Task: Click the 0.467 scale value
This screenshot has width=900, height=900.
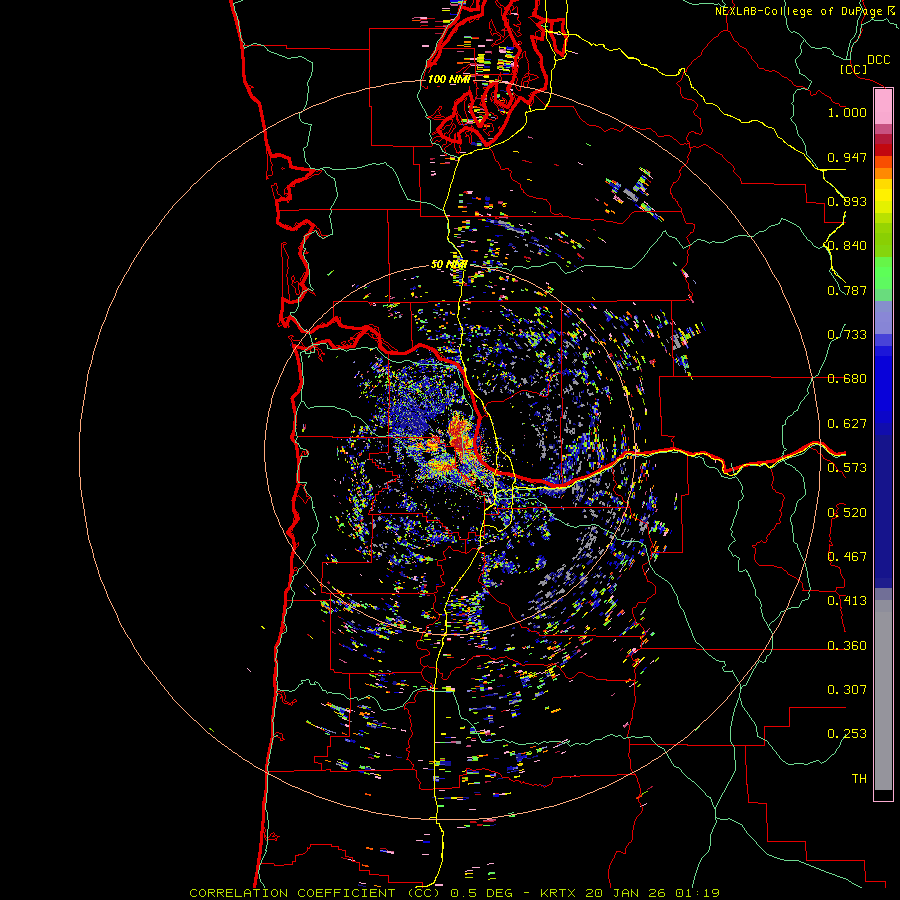Action: click(847, 557)
